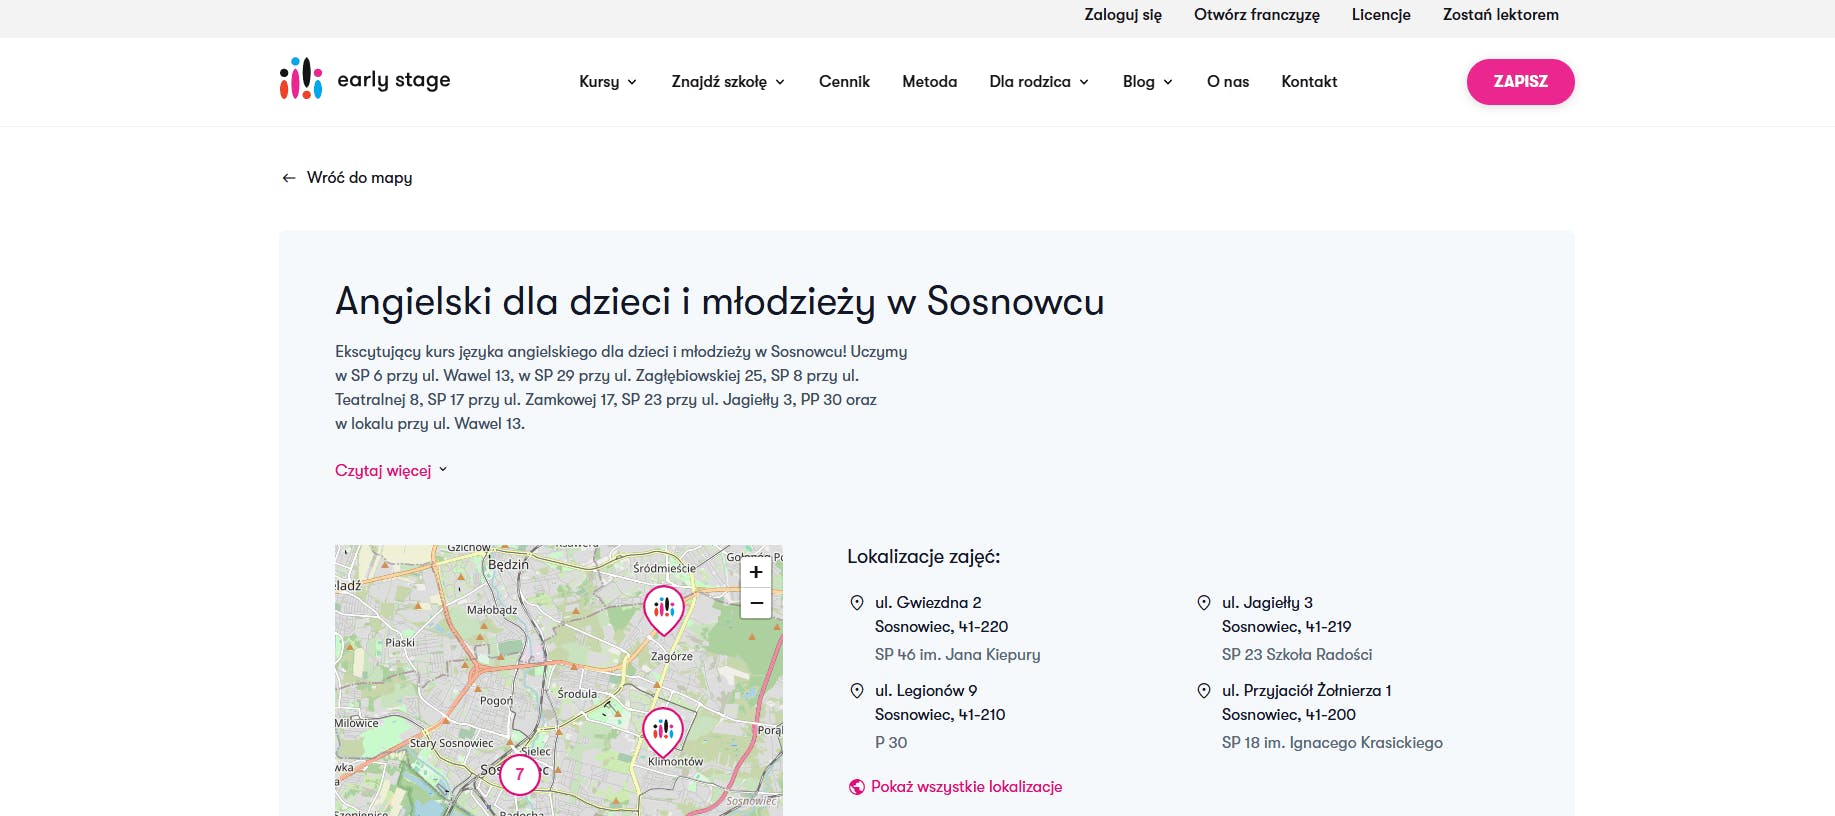The image size is (1835, 816).
Task: Zoom in on the map with plus button
Action: 756,572
